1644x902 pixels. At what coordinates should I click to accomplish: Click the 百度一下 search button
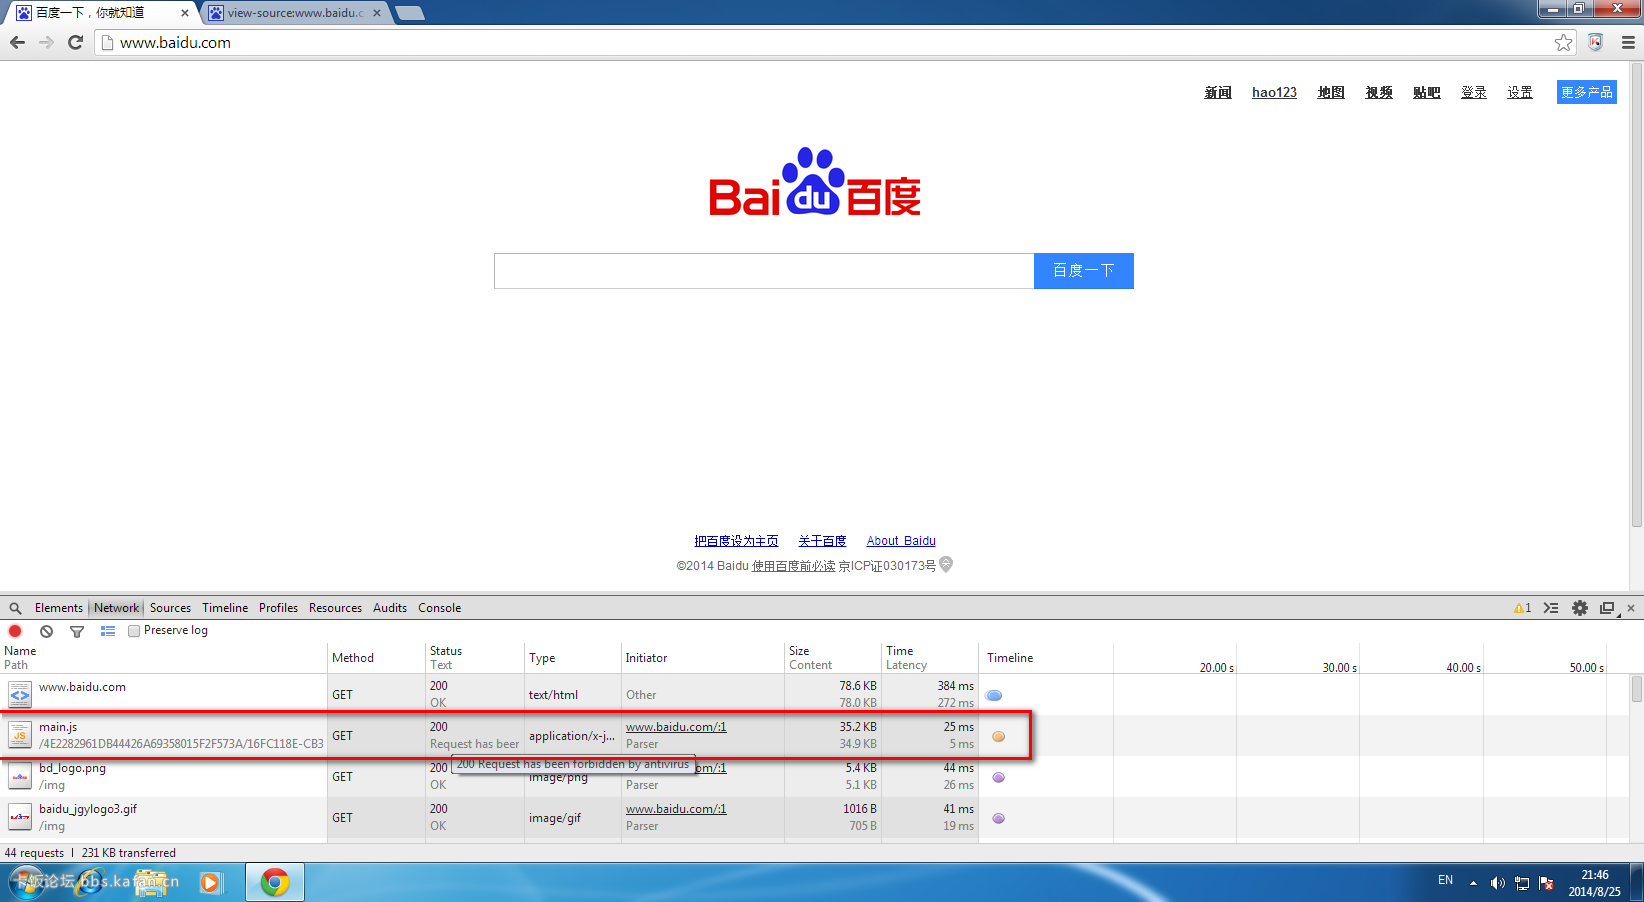pyautogui.click(x=1084, y=271)
